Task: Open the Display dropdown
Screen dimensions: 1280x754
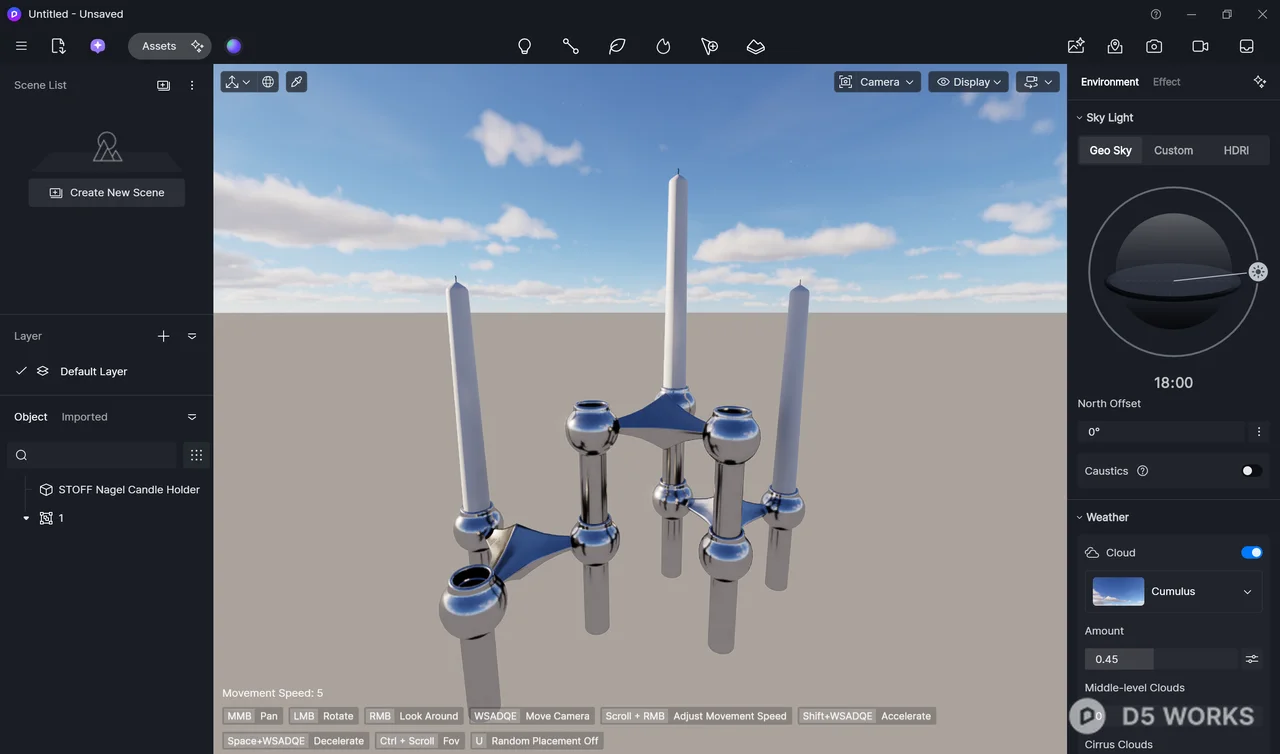Action: (x=968, y=82)
